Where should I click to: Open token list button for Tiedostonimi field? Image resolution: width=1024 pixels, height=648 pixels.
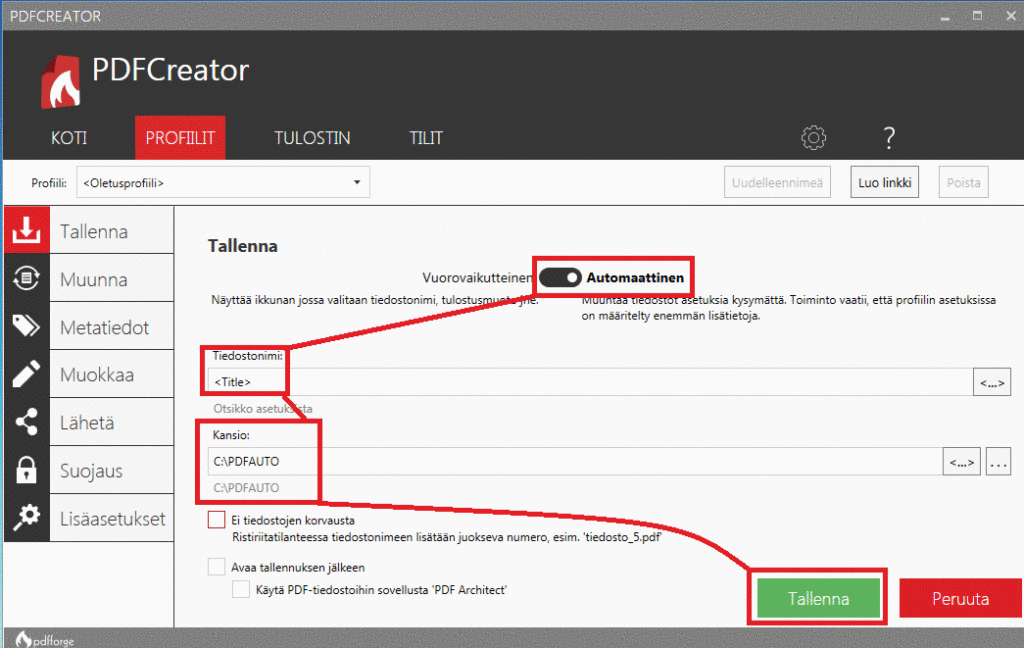coord(992,383)
